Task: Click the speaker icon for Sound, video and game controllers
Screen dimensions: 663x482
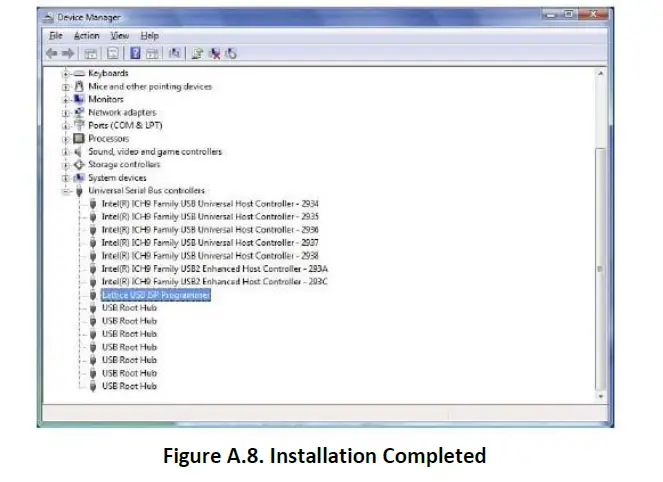Action: 78,151
